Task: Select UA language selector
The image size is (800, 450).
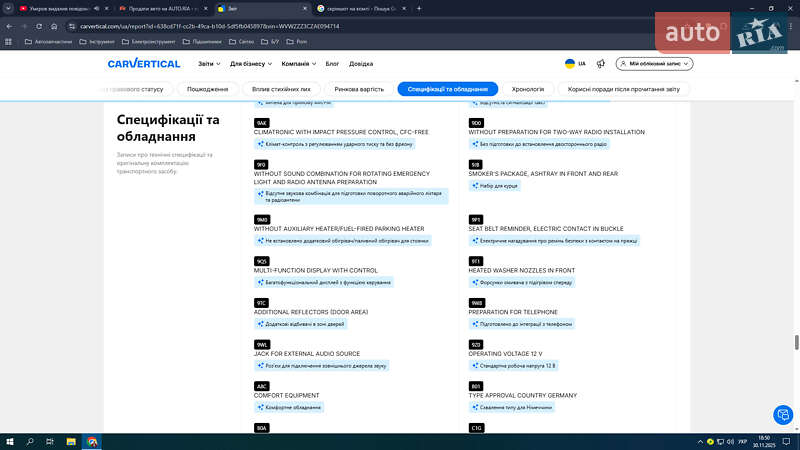Action: pyautogui.click(x=575, y=64)
